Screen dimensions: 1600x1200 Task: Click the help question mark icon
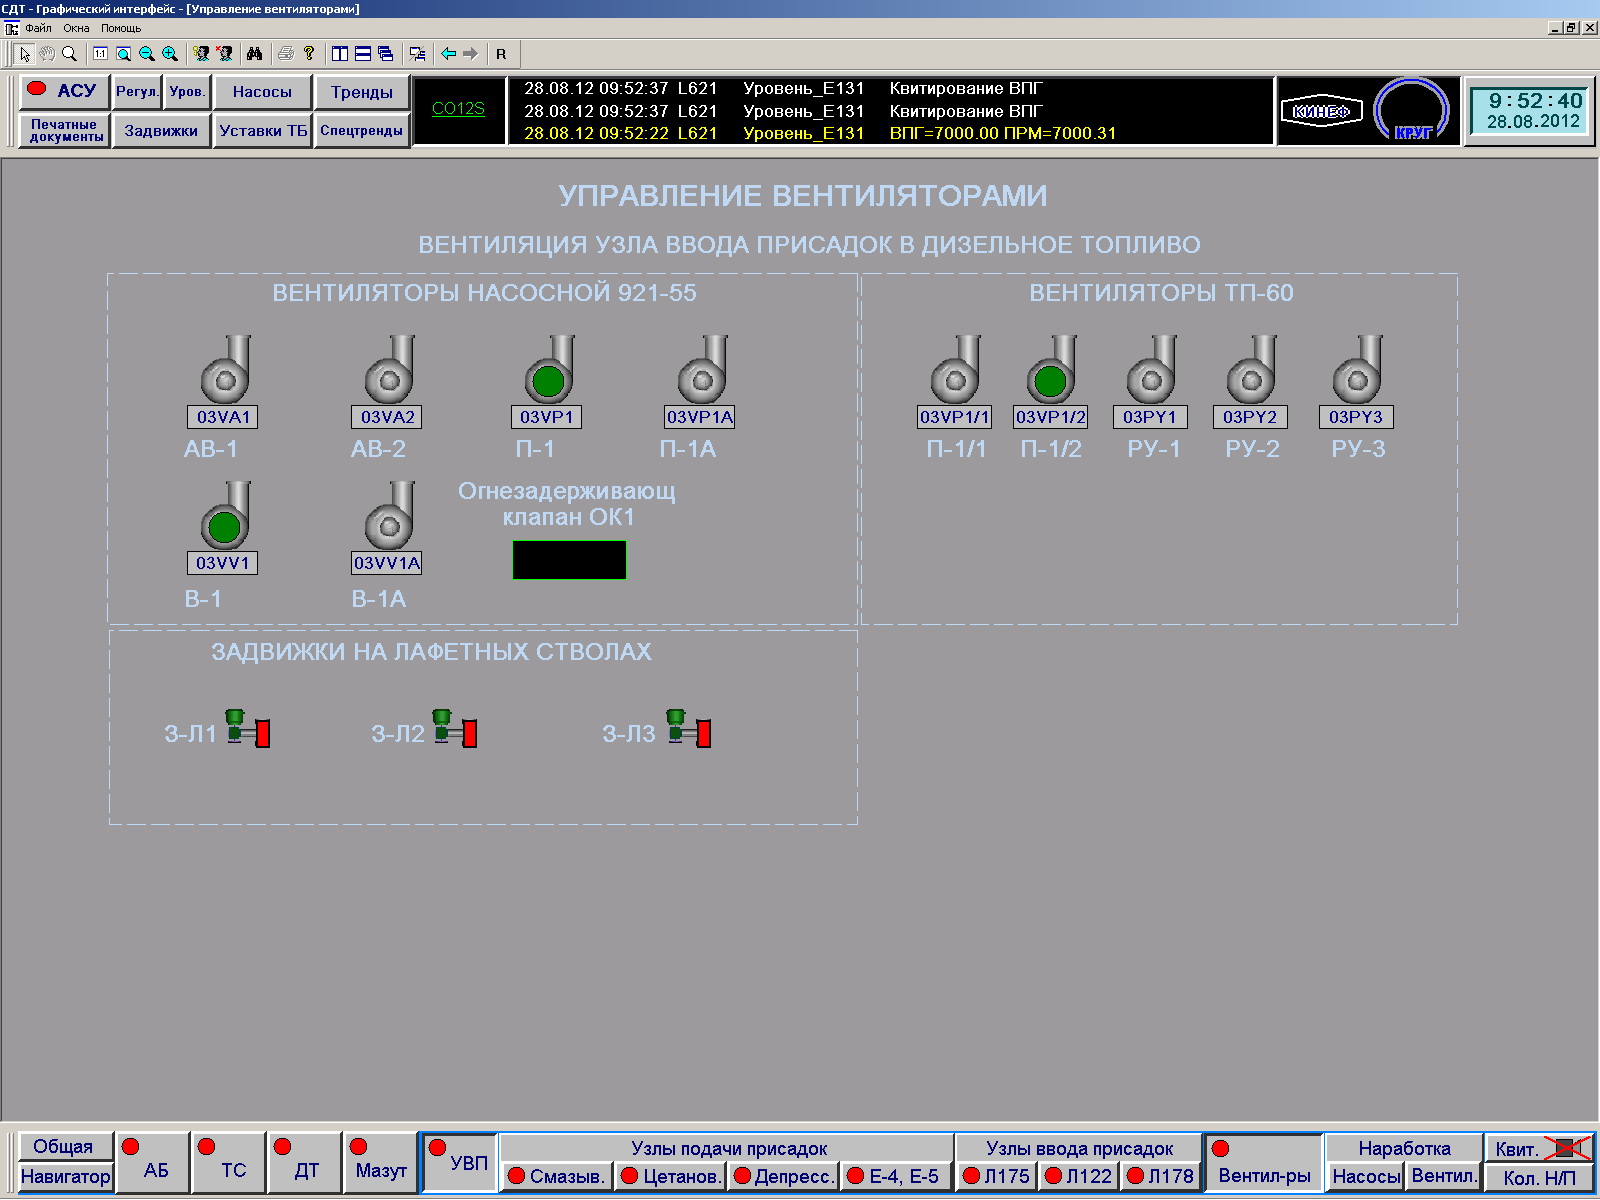(309, 54)
